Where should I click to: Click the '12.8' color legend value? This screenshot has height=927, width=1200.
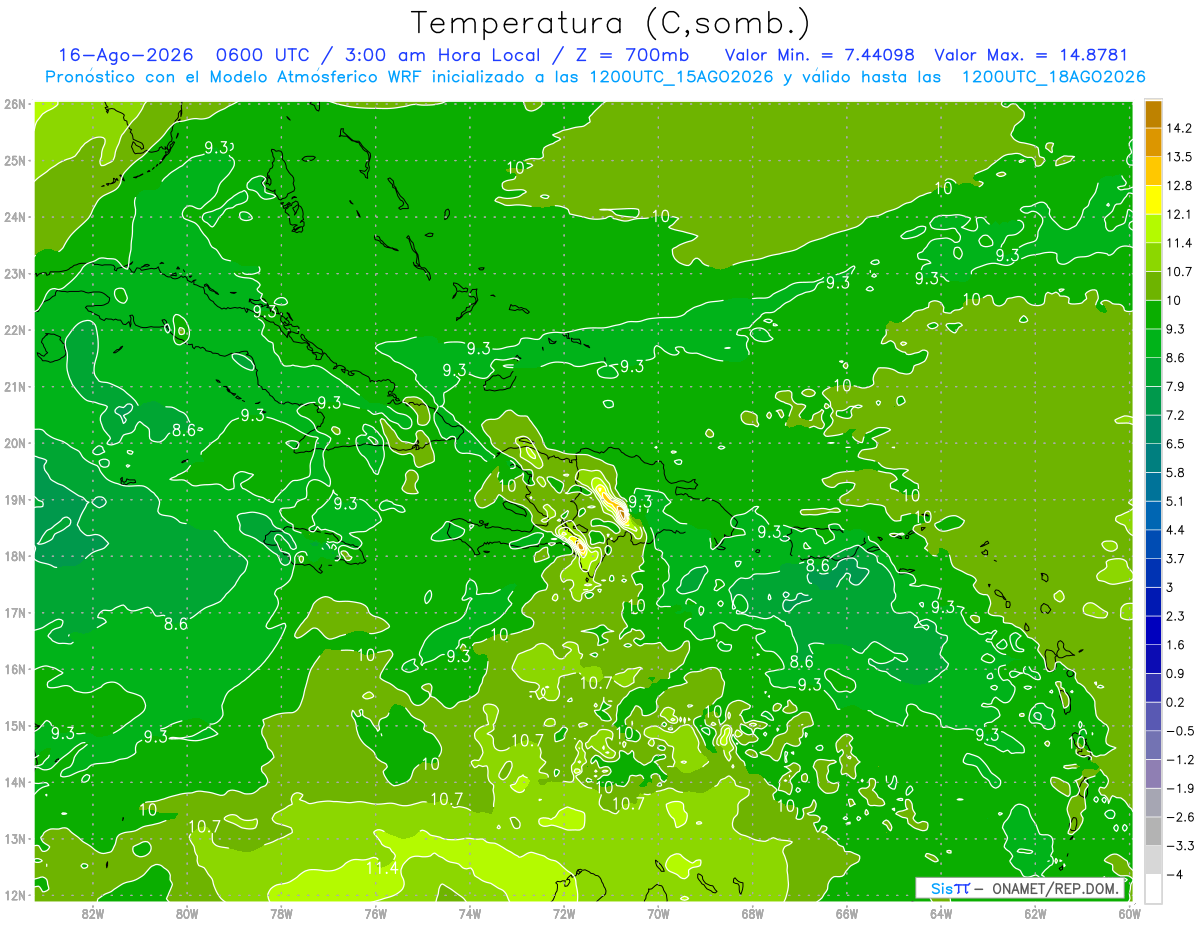pos(1178,185)
